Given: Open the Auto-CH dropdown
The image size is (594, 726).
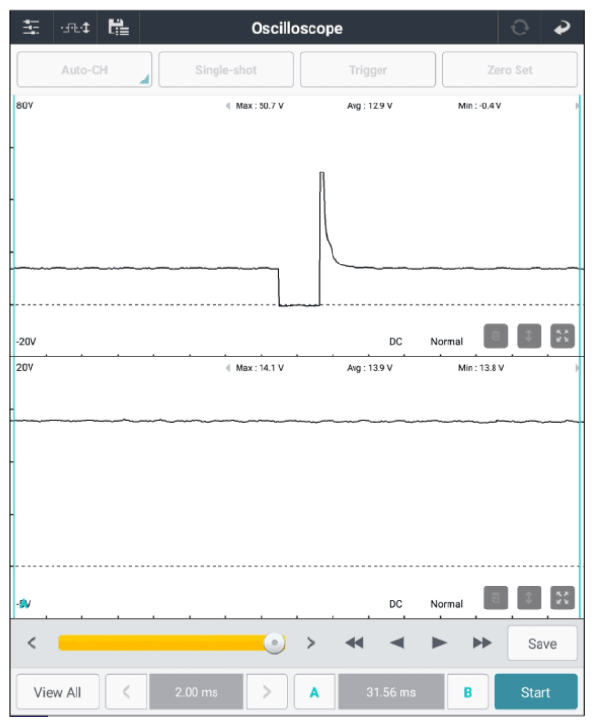Looking at the screenshot, I should click(84, 69).
